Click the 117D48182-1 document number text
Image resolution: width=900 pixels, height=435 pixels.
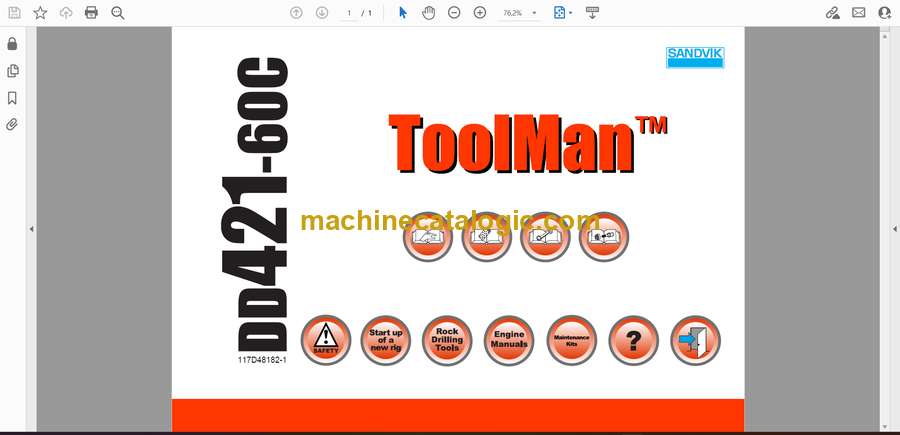click(x=262, y=360)
